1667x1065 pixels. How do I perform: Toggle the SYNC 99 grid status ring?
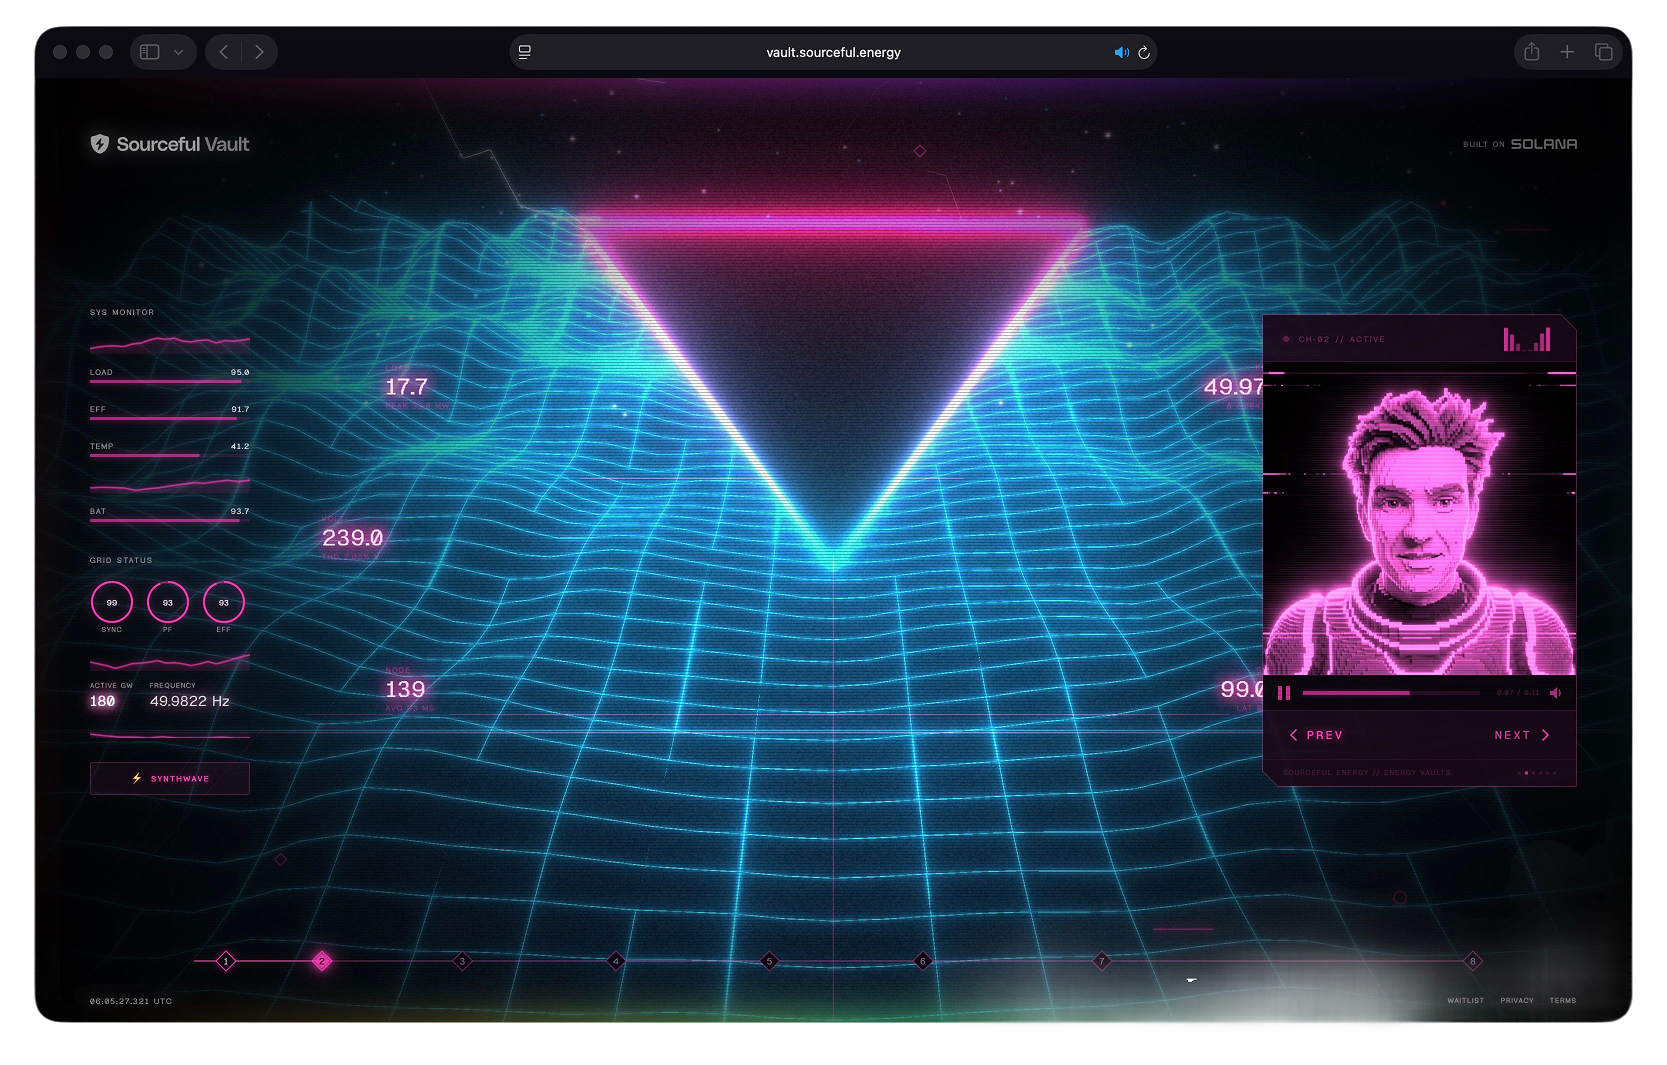tap(112, 603)
